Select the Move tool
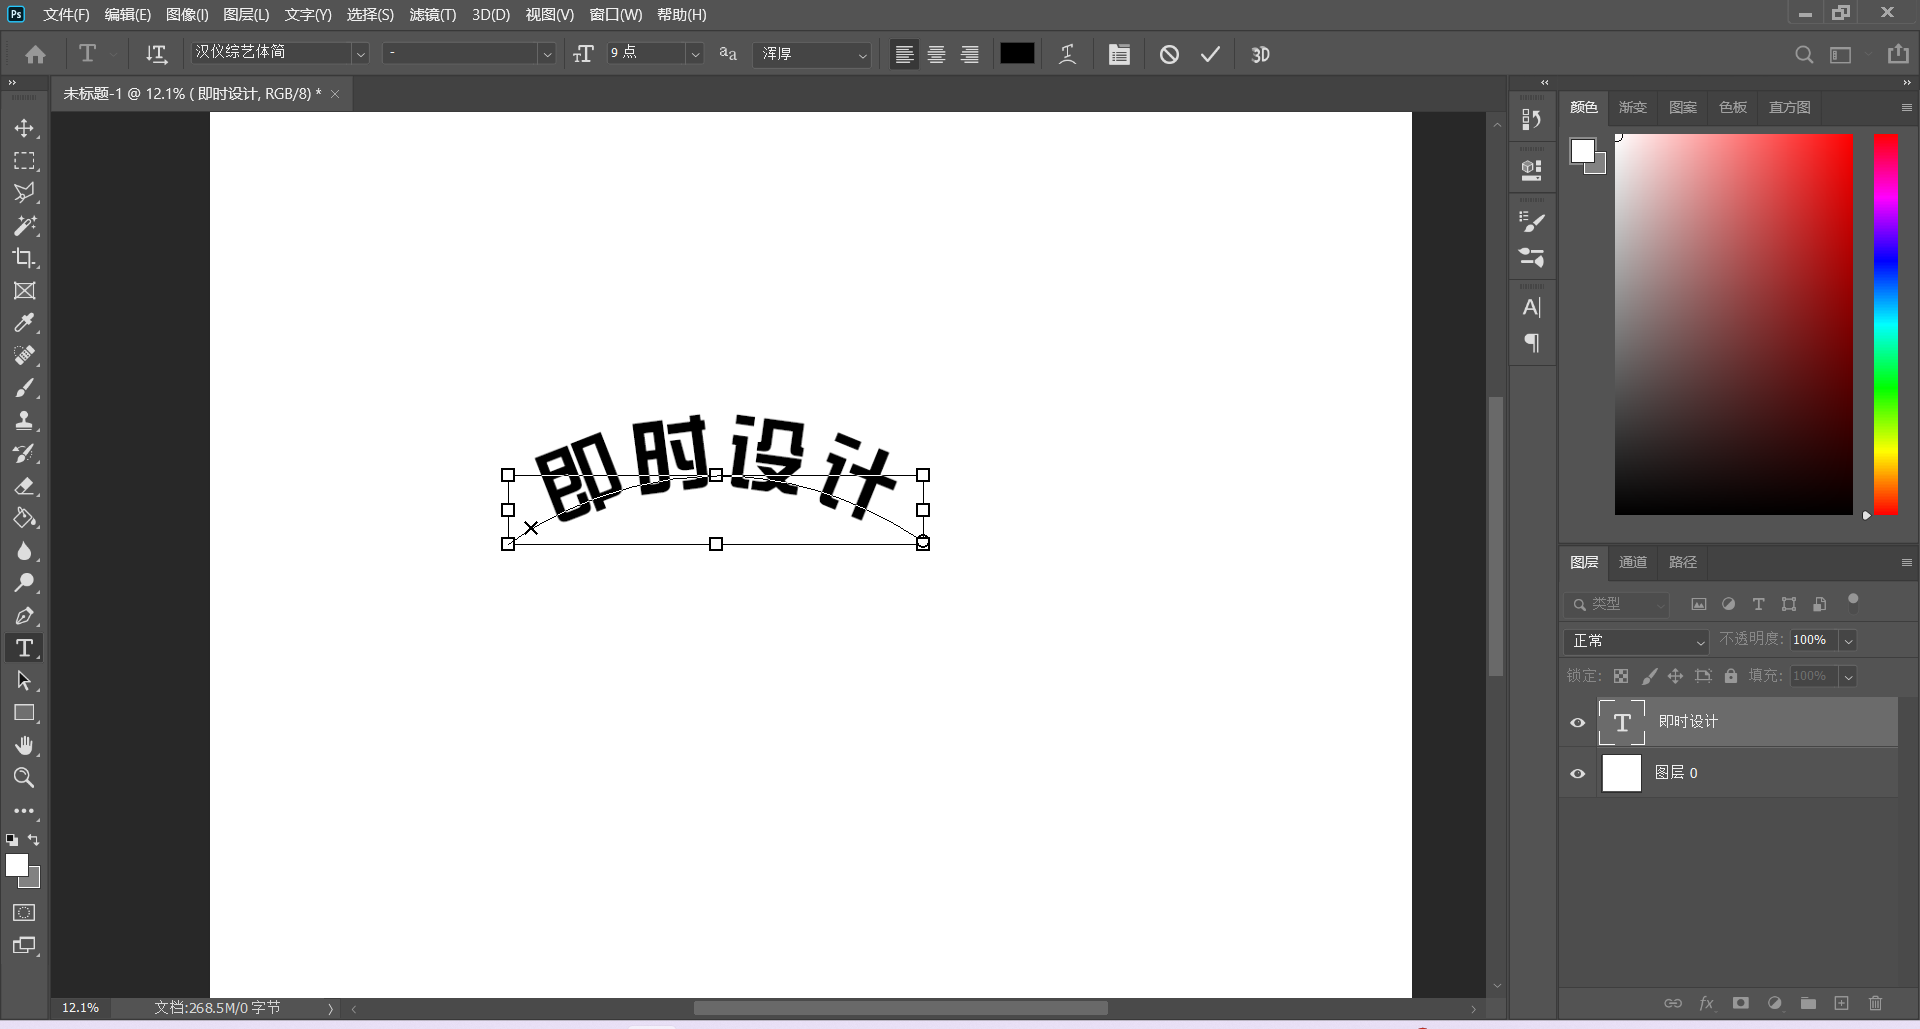Screen dimensions: 1920x1029 click(x=24, y=129)
